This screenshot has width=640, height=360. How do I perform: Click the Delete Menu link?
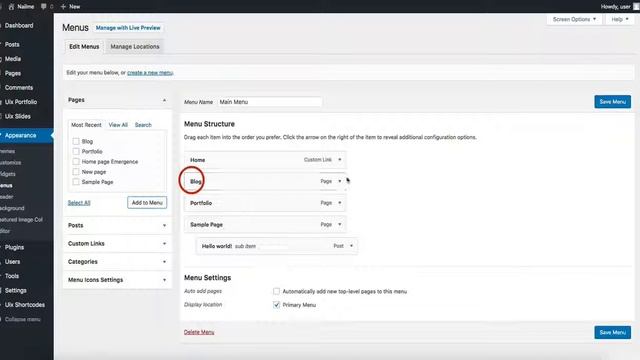pos(199,332)
